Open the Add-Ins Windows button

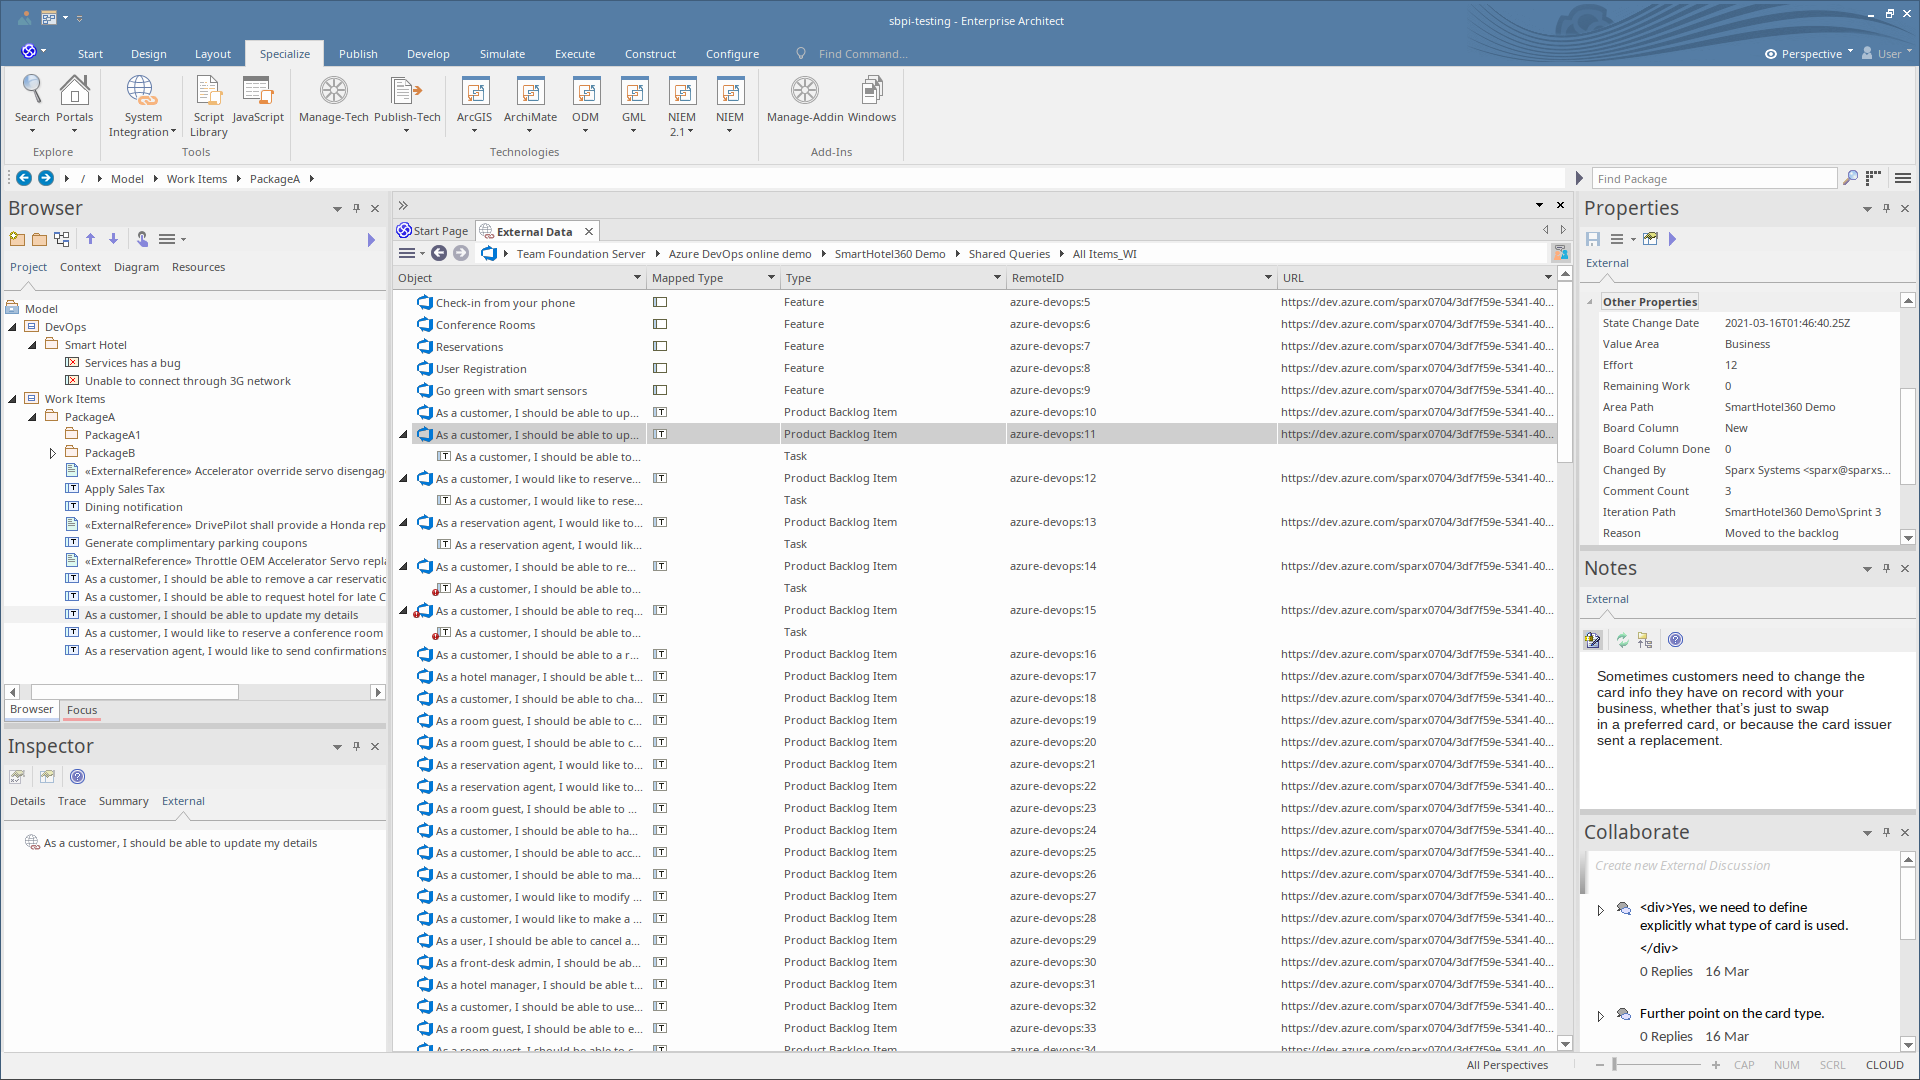coord(872,100)
